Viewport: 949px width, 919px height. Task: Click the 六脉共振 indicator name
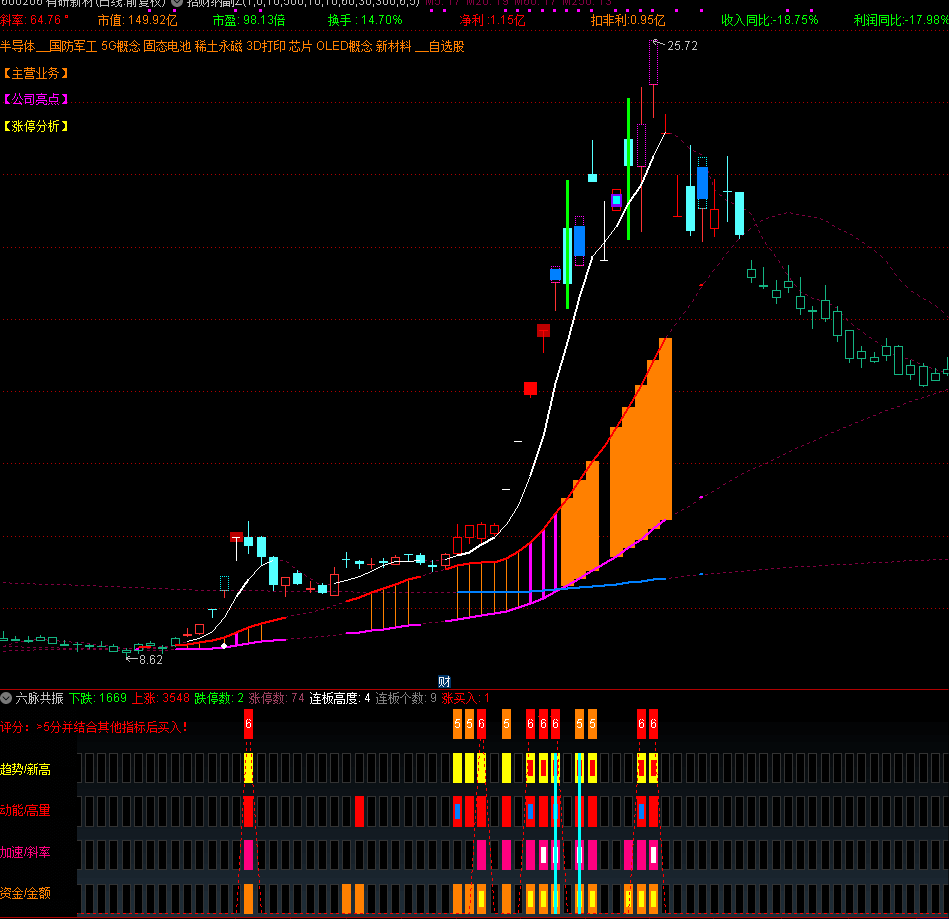(39, 698)
